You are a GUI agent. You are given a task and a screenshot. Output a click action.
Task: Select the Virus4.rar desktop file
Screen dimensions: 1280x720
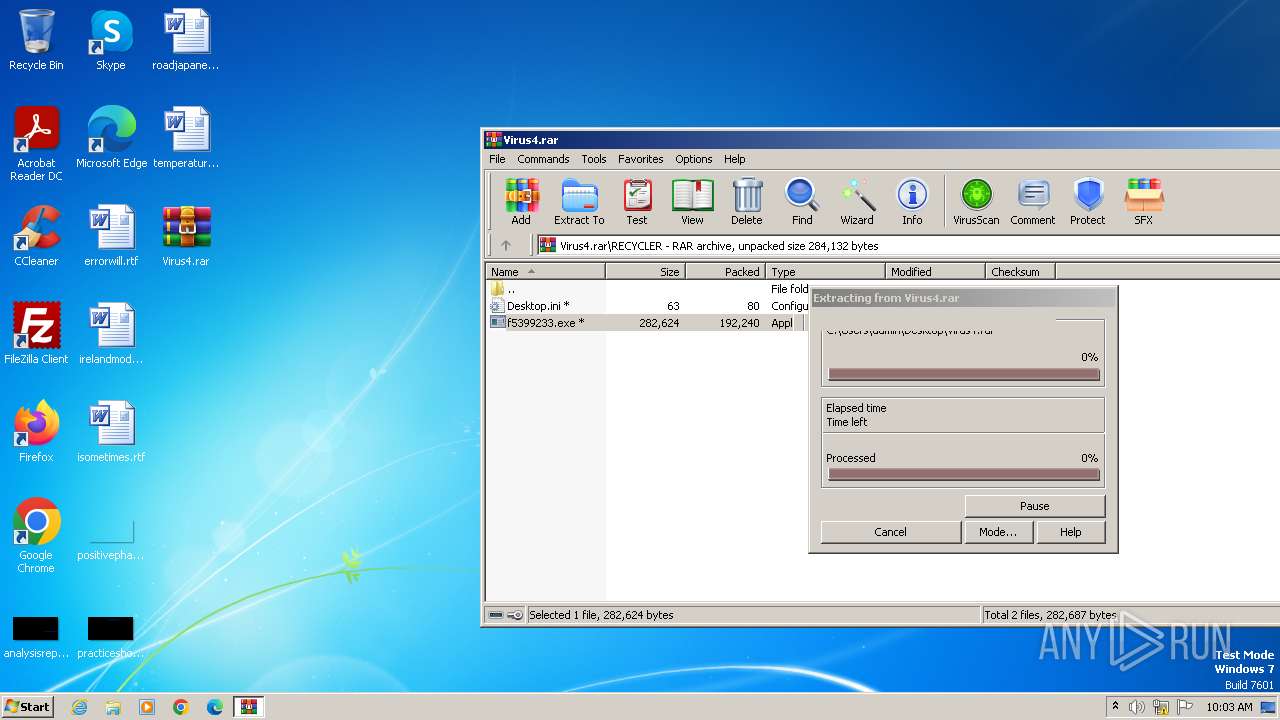pyautogui.click(x=186, y=236)
